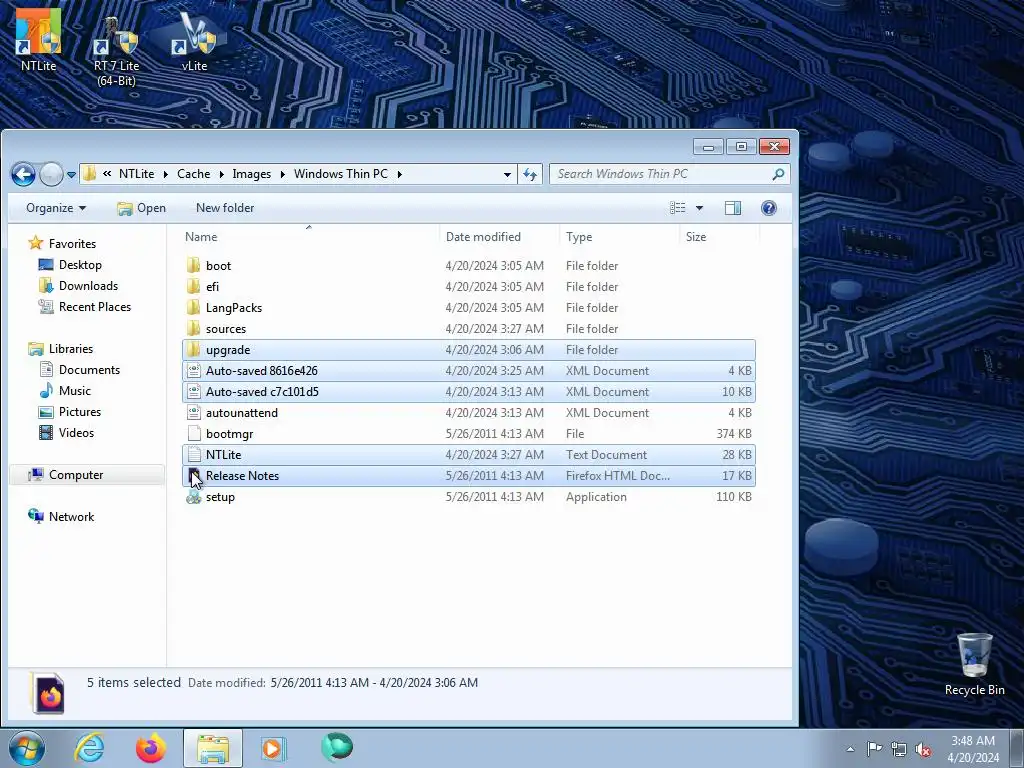Select the autounattend XML document
The image size is (1024, 768).
[469, 413]
